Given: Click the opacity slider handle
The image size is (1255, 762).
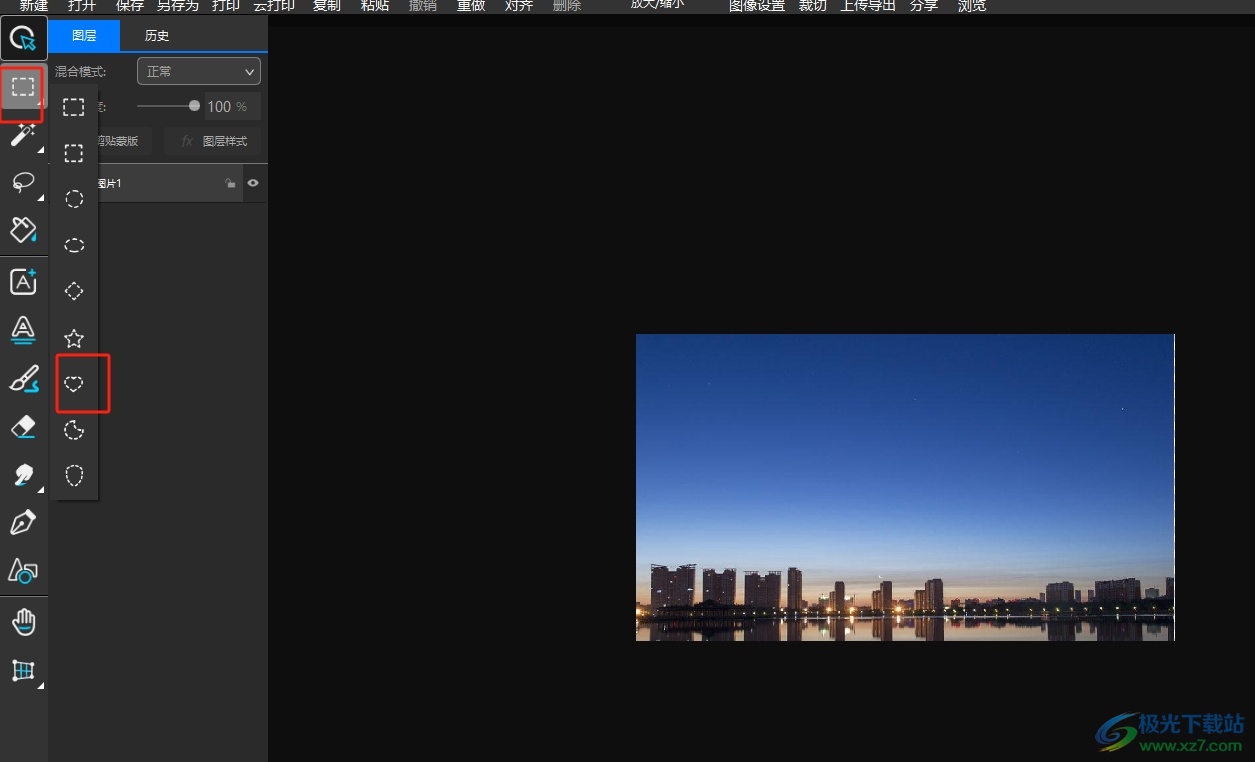Looking at the screenshot, I should (x=194, y=105).
